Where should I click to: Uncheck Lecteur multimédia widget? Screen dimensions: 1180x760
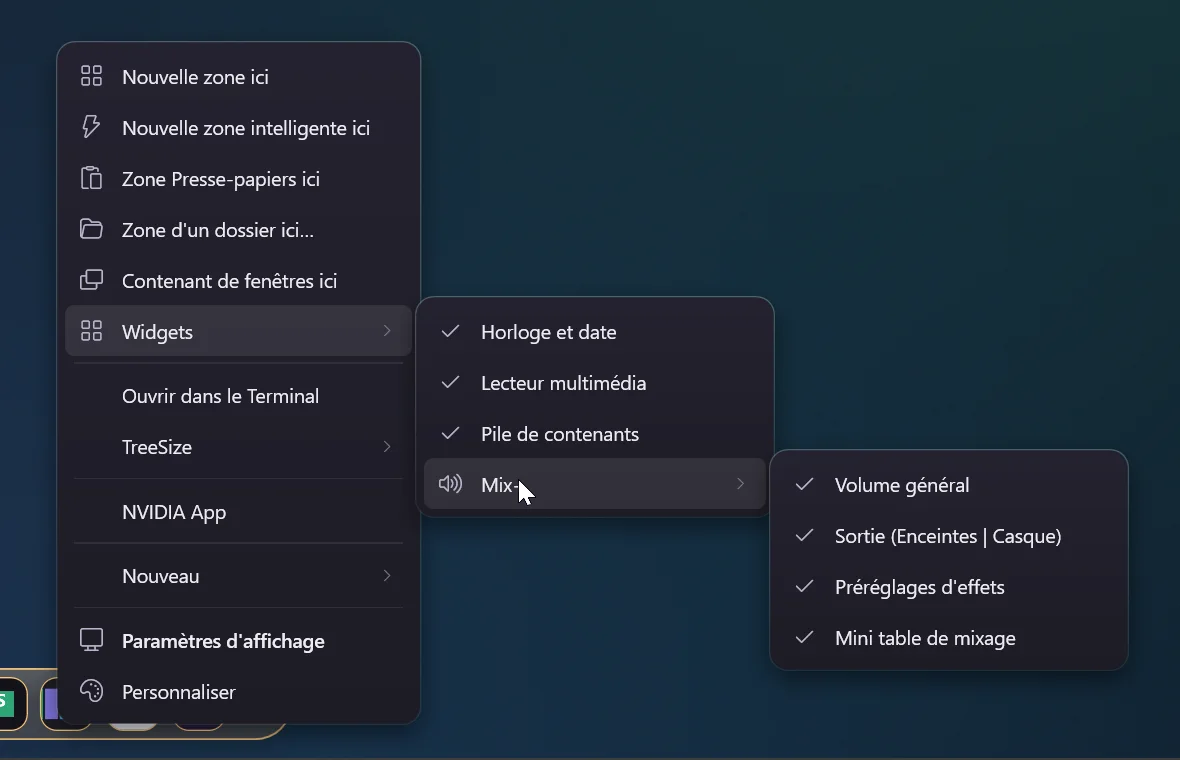tap(595, 383)
